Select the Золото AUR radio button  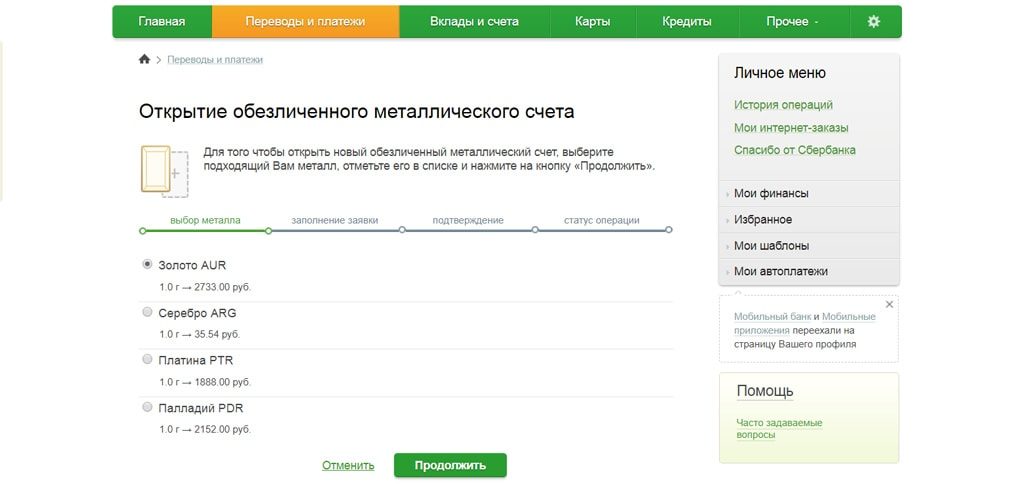point(148,265)
